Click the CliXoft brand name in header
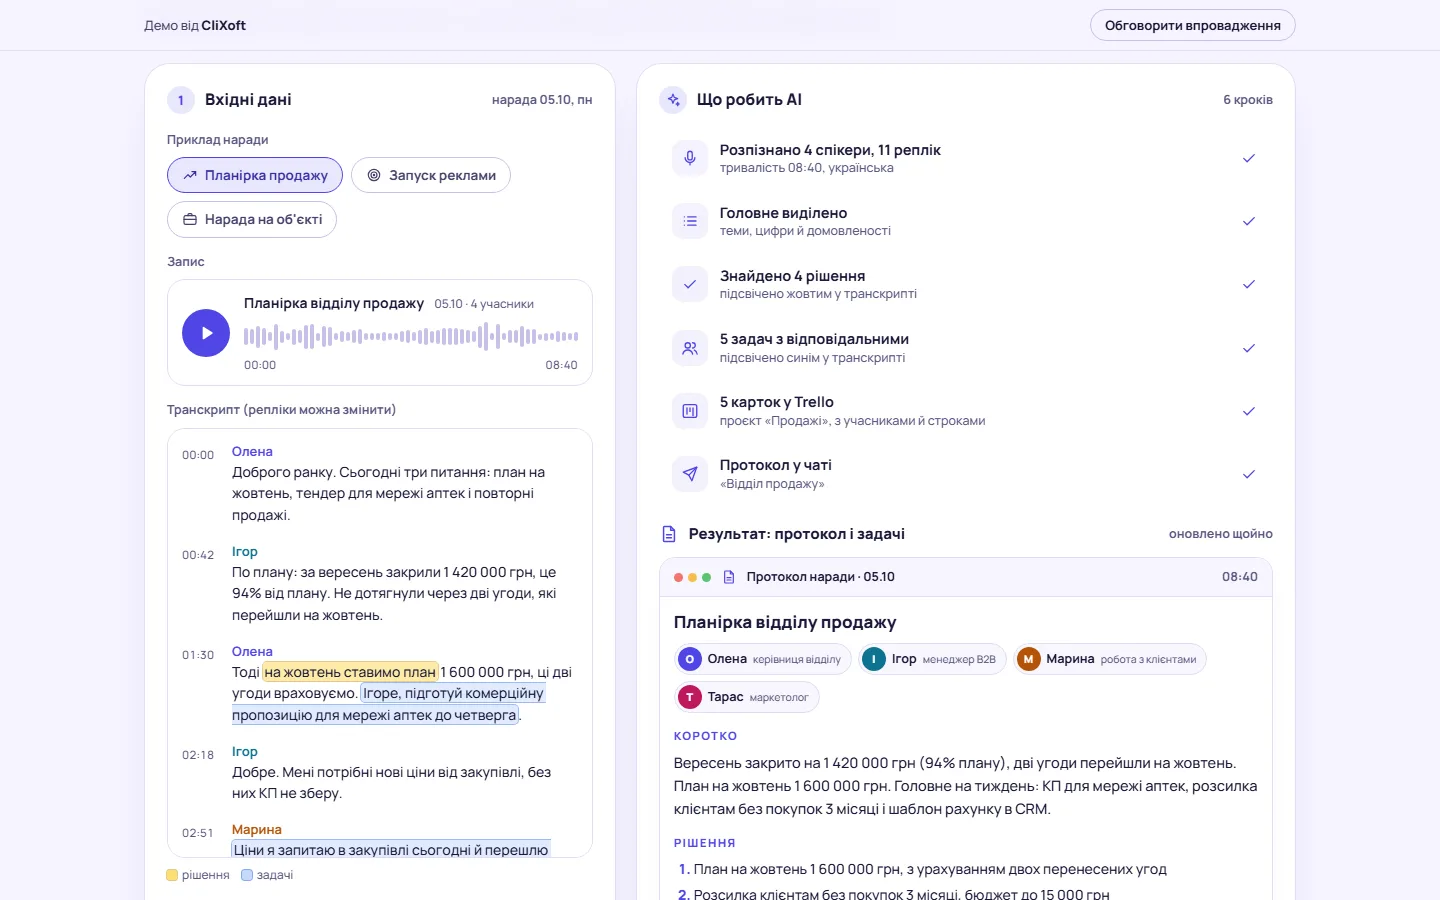The width and height of the screenshot is (1440, 900). pyautogui.click(x=224, y=25)
